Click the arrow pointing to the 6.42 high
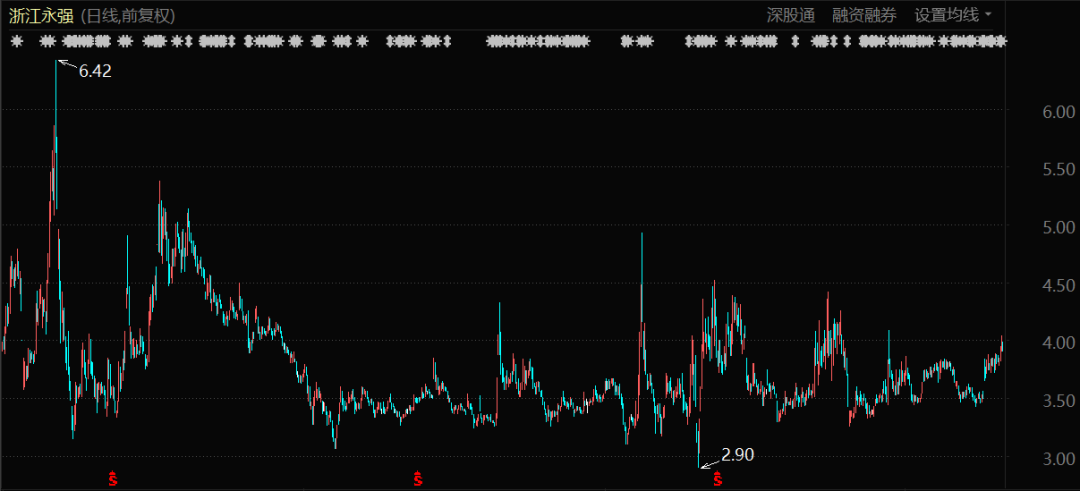Viewport: 1080px width, 491px height. click(66, 65)
